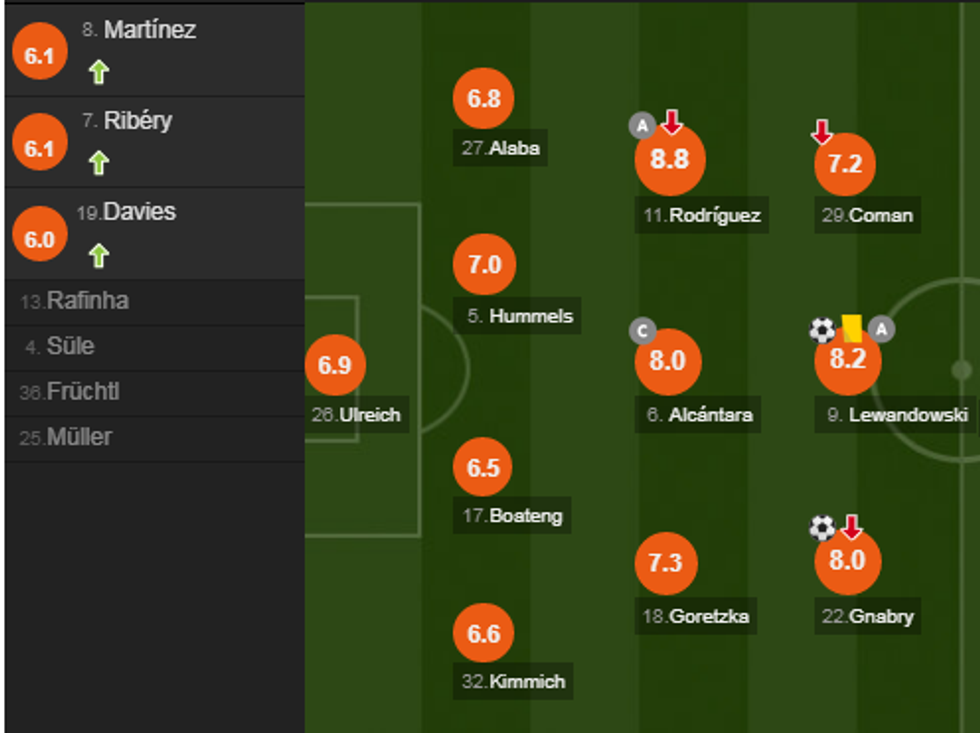
Task: Click the green sub-on arrow under Ribéry
Action: (x=98, y=162)
